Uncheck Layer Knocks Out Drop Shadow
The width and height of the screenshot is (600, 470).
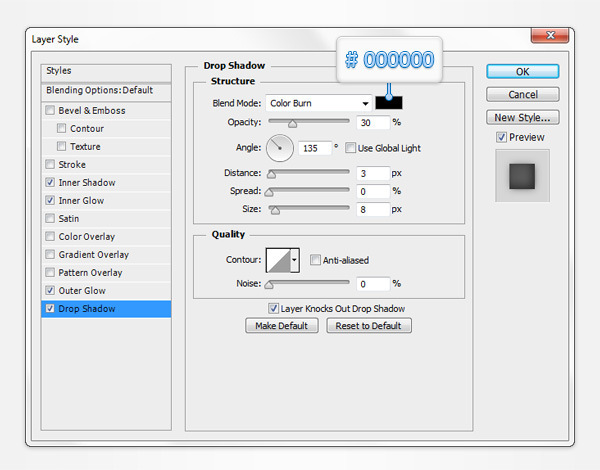click(273, 309)
